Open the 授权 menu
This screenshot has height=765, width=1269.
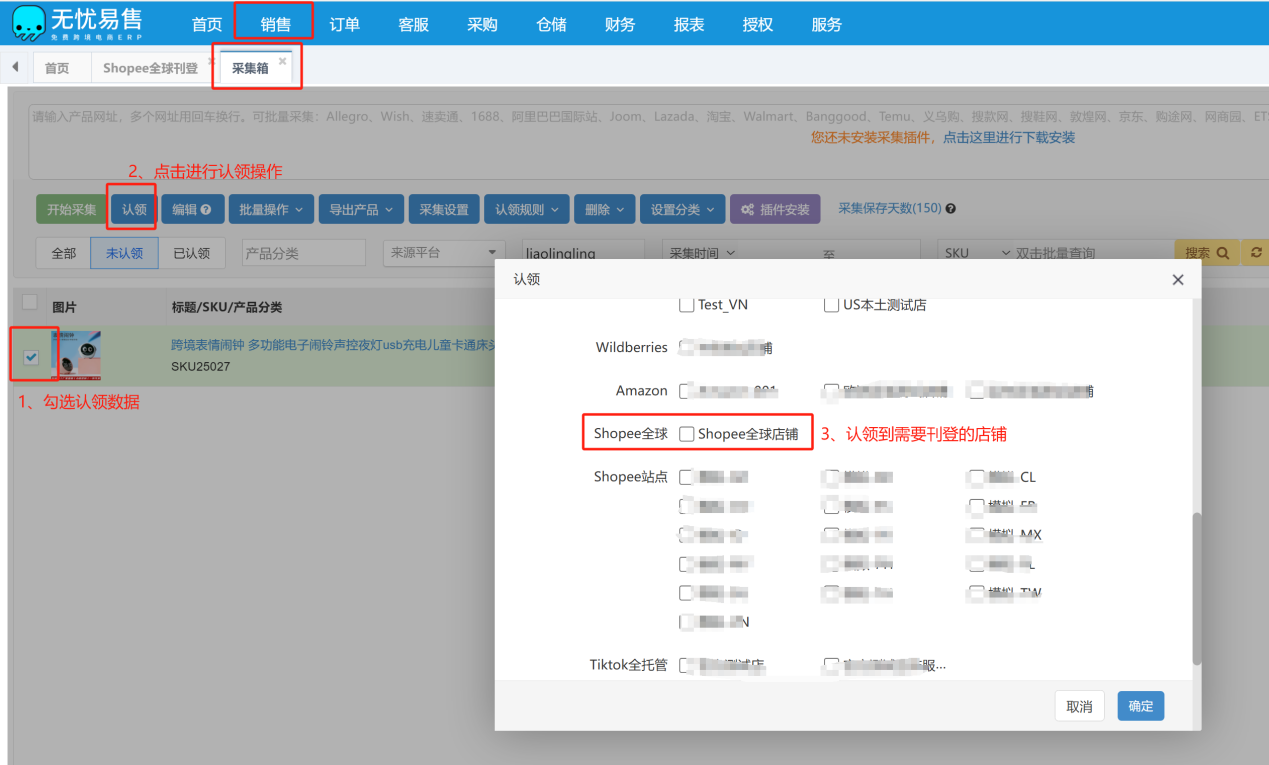(x=758, y=24)
